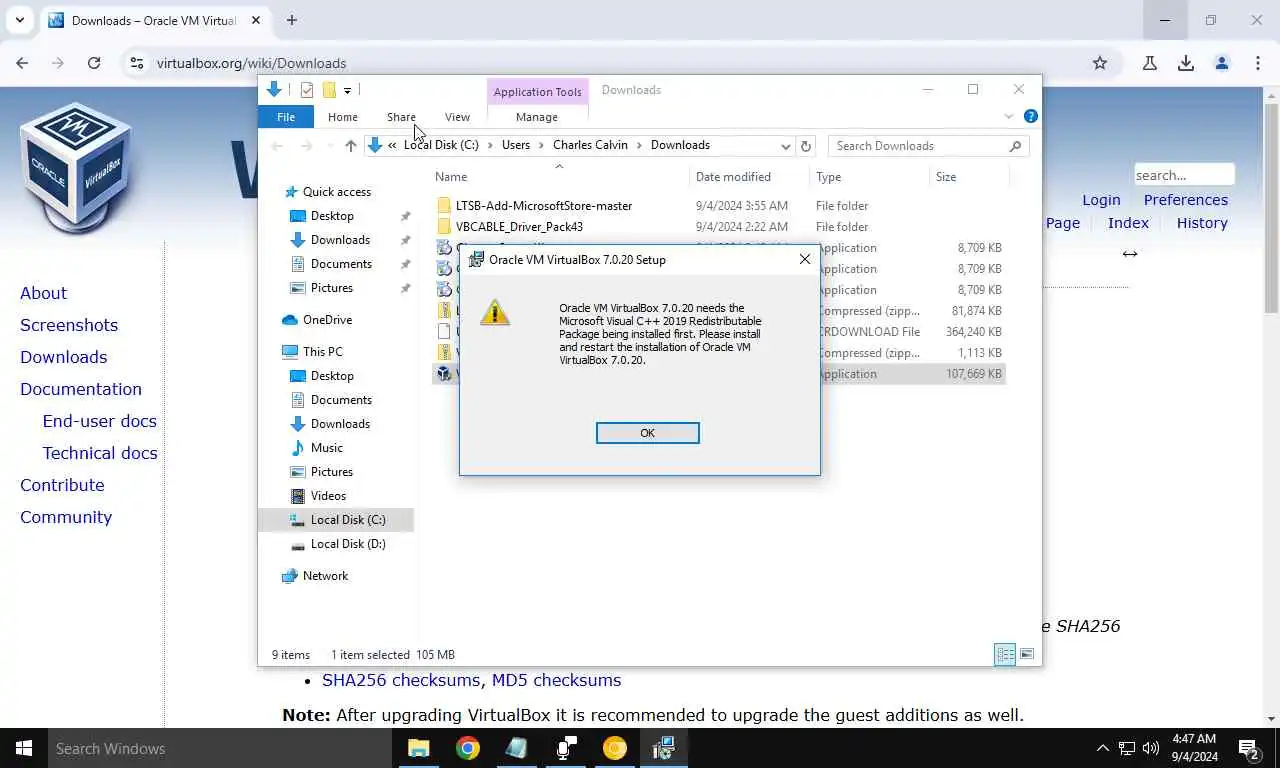Click the Users breadcrumb segment
This screenshot has width=1280, height=768.
pos(516,145)
